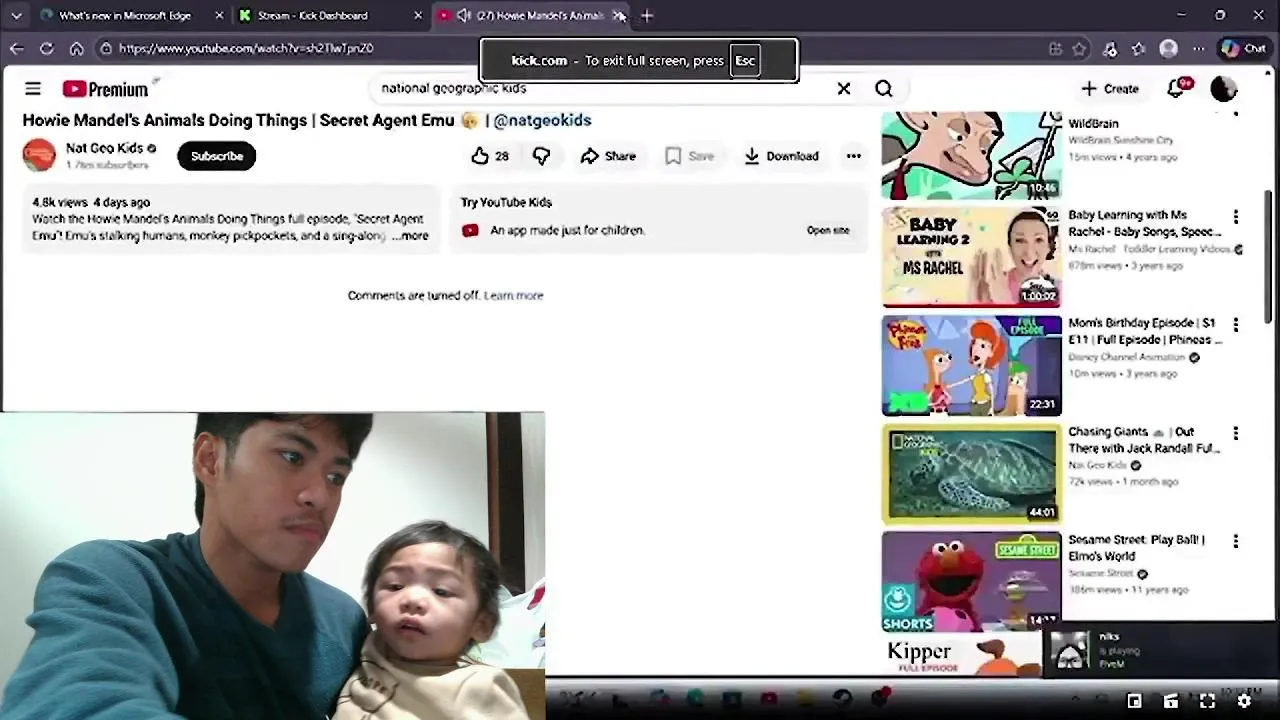Refresh the browser page
Image resolution: width=1280 pixels, height=720 pixels.
(x=46, y=48)
